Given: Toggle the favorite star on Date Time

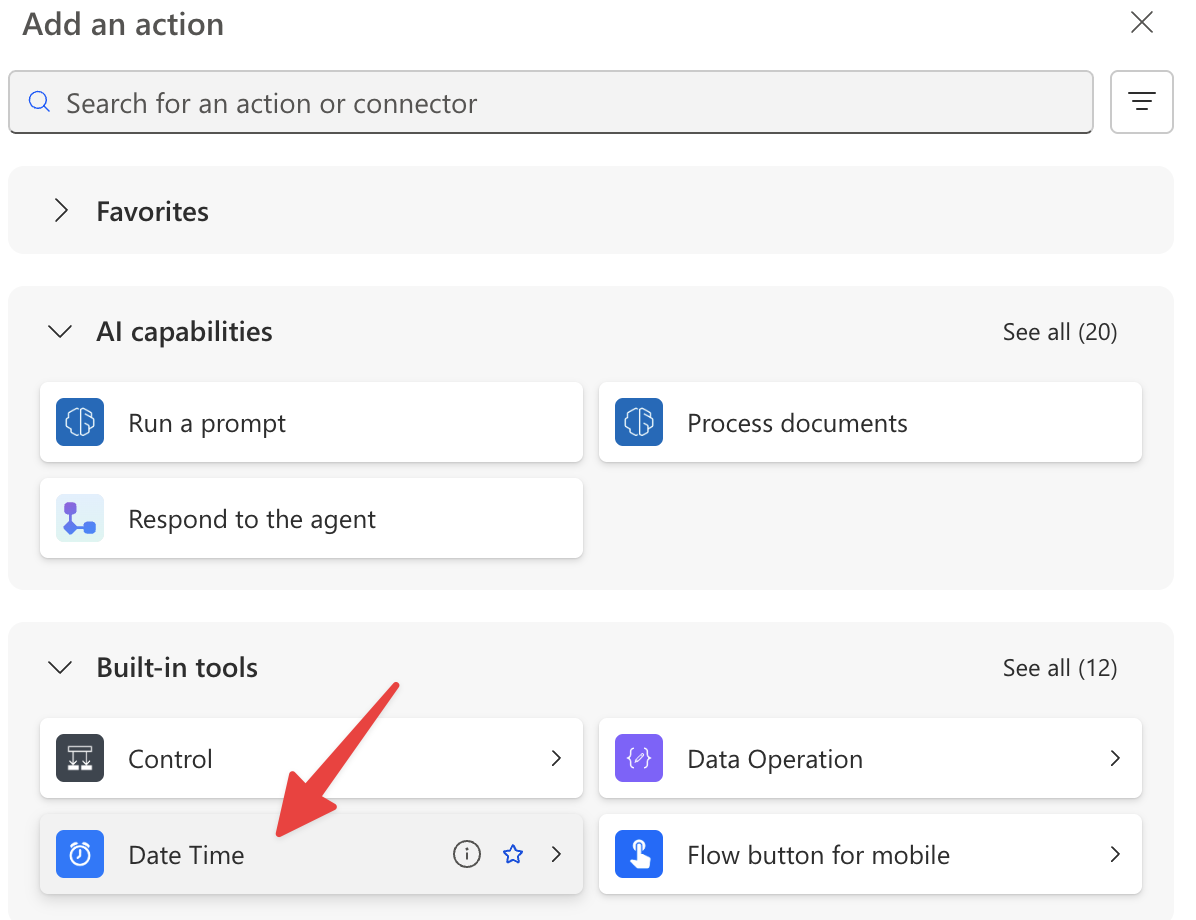Looking at the screenshot, I should (513, 854).
